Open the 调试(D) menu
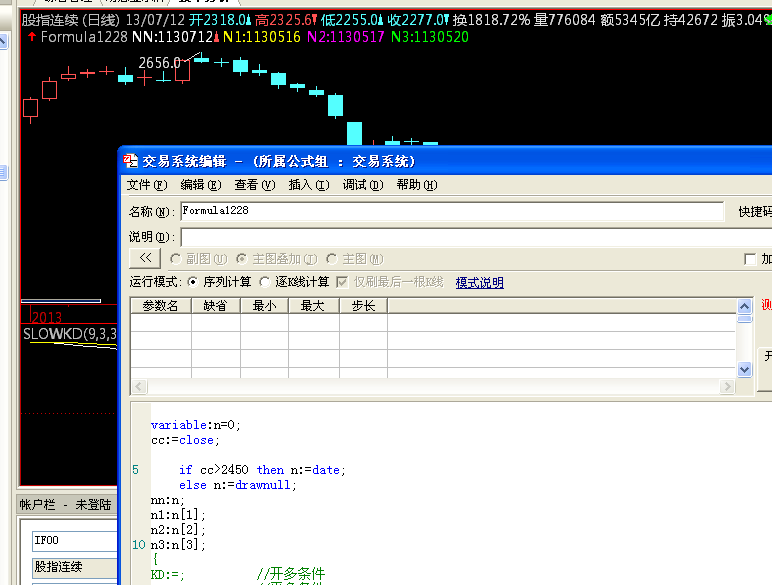 tap(363, 185)
